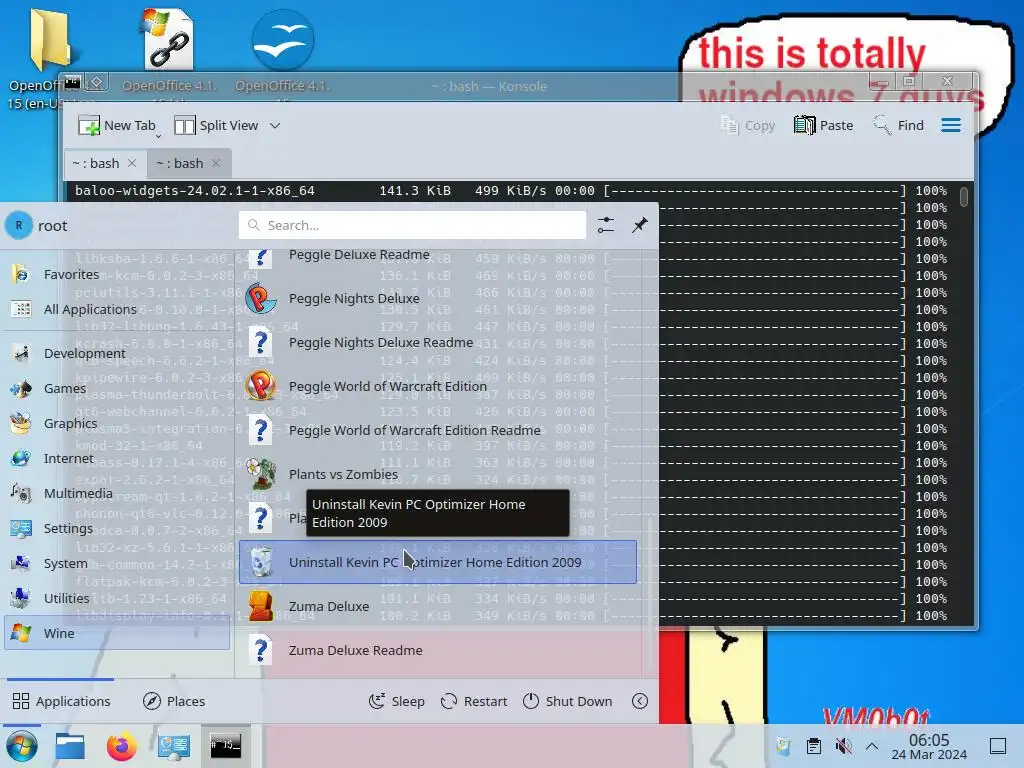Open Peggle World of Warcraft Edition Readme icon
Image resolution: width=1024 pixels, height=768 pixels.
pos(261,430)
